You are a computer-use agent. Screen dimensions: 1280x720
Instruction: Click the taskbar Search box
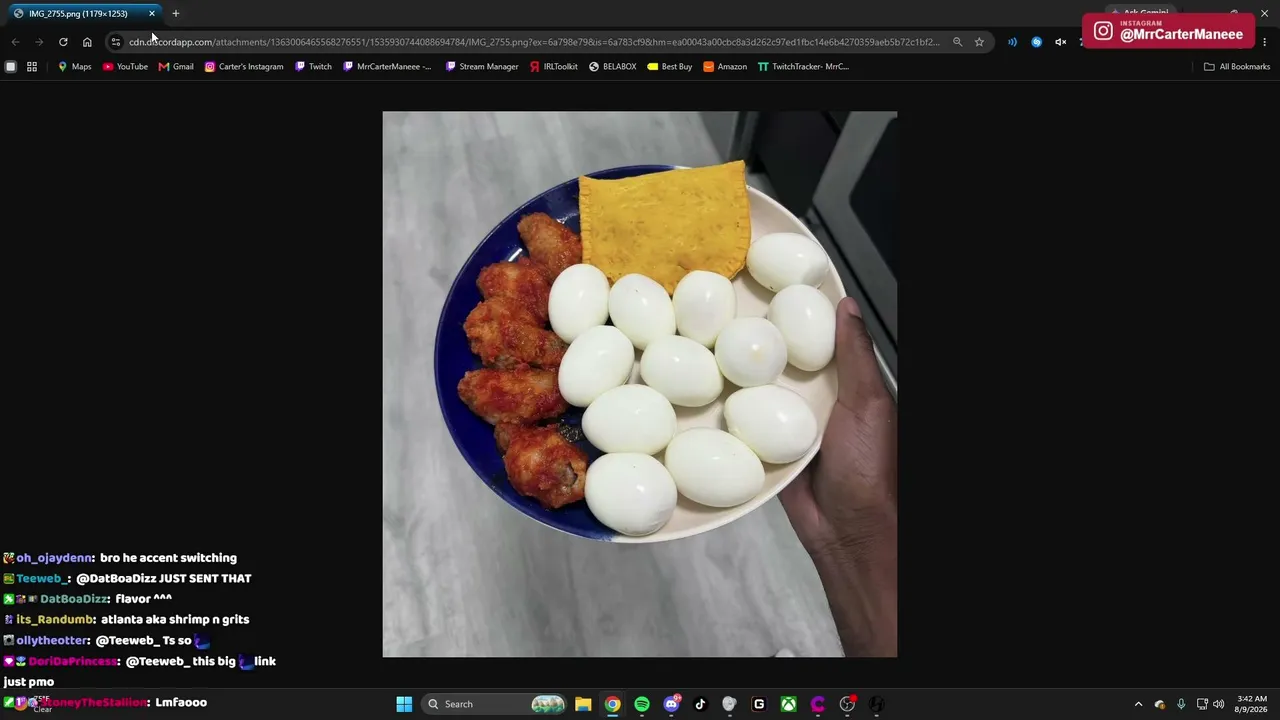tap(495, 704)
